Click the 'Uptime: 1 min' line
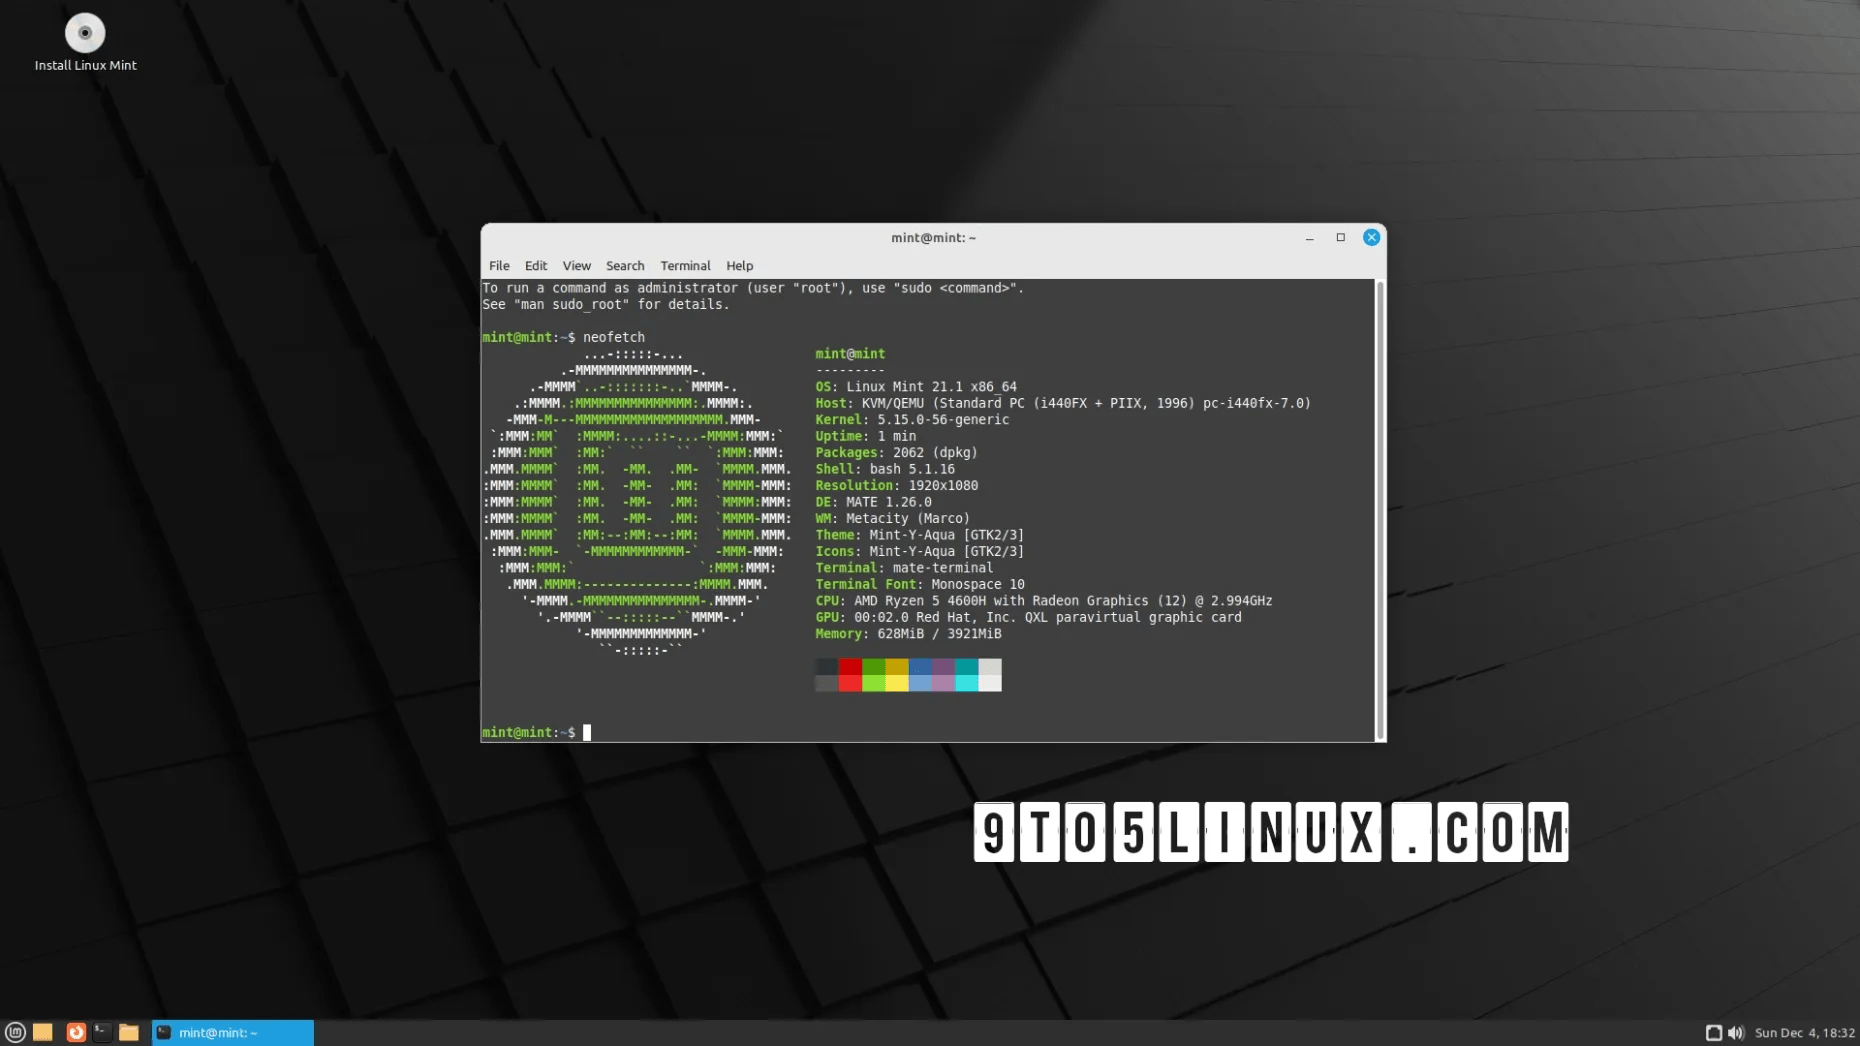The image size is (1860, 1046). pos(865,436)
